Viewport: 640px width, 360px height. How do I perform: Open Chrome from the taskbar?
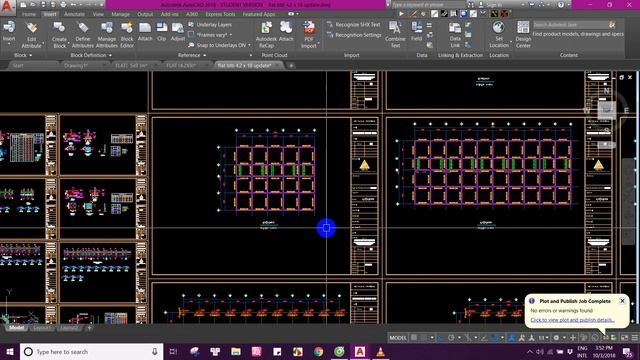(318, 351)
